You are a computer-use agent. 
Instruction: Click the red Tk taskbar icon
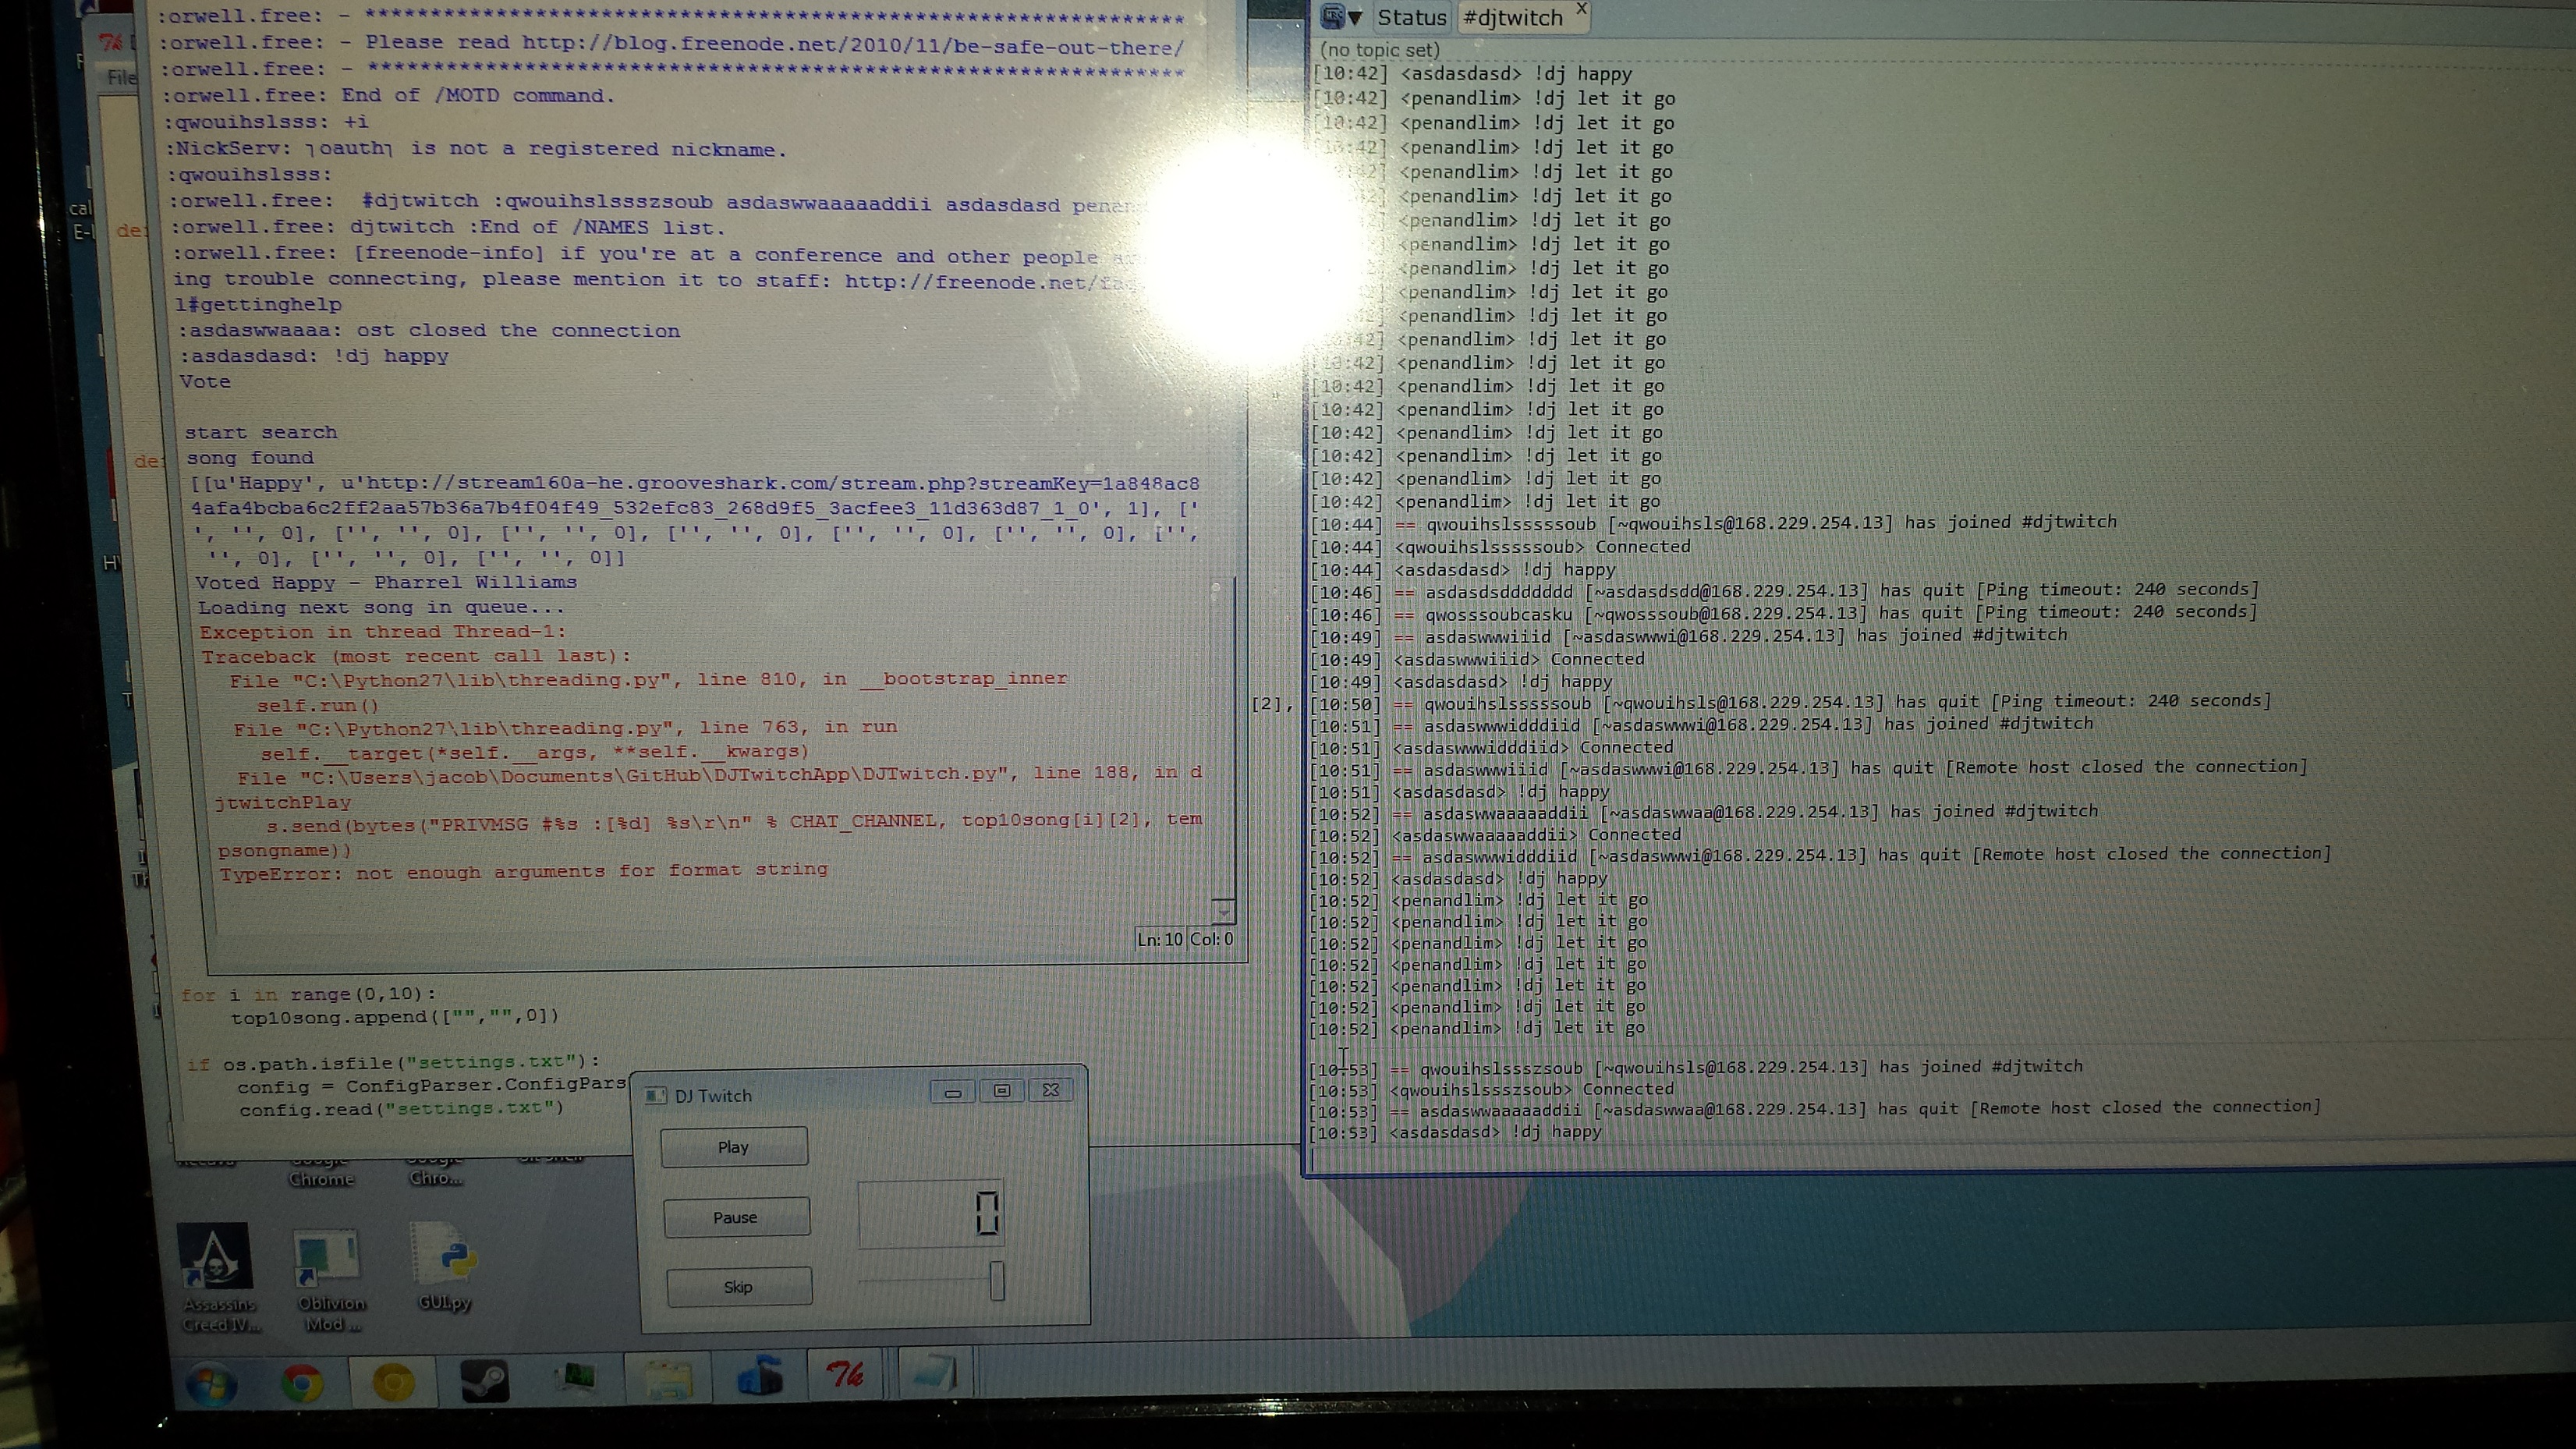tap(846, 1375)
